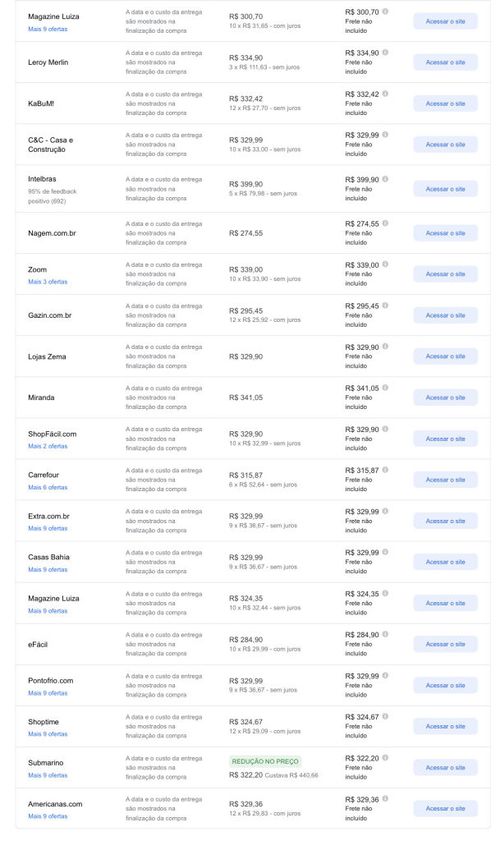Click info icon next to R$ 300,70 total

(x=385, y=11)
